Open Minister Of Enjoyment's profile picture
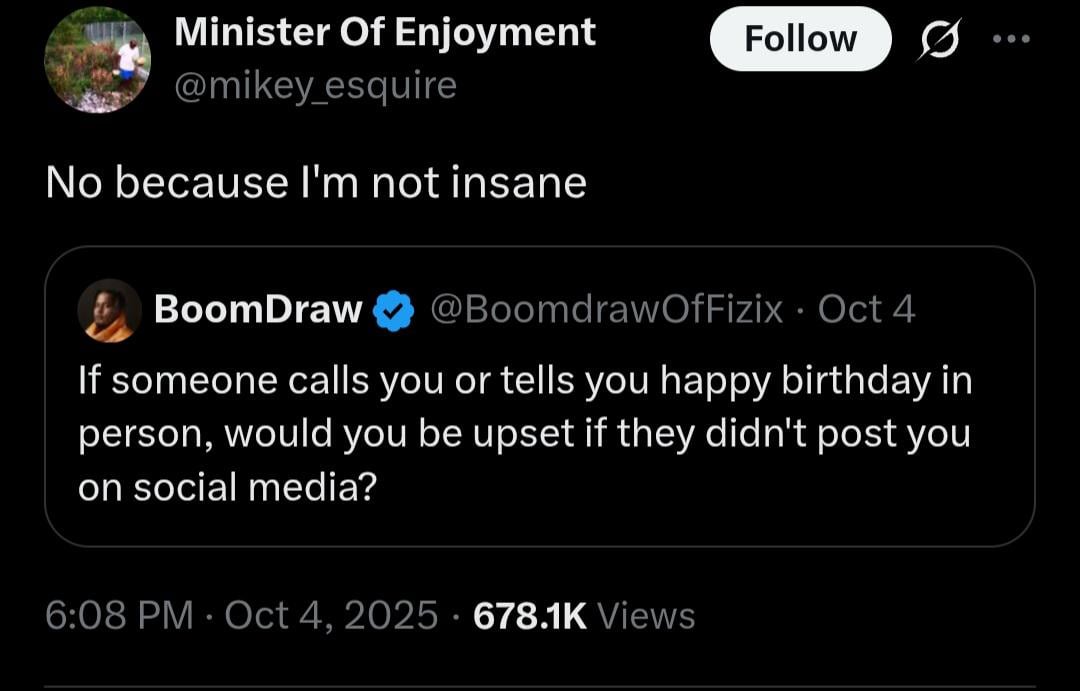This screenshot has height=691, width=1080. pos(97,62)
